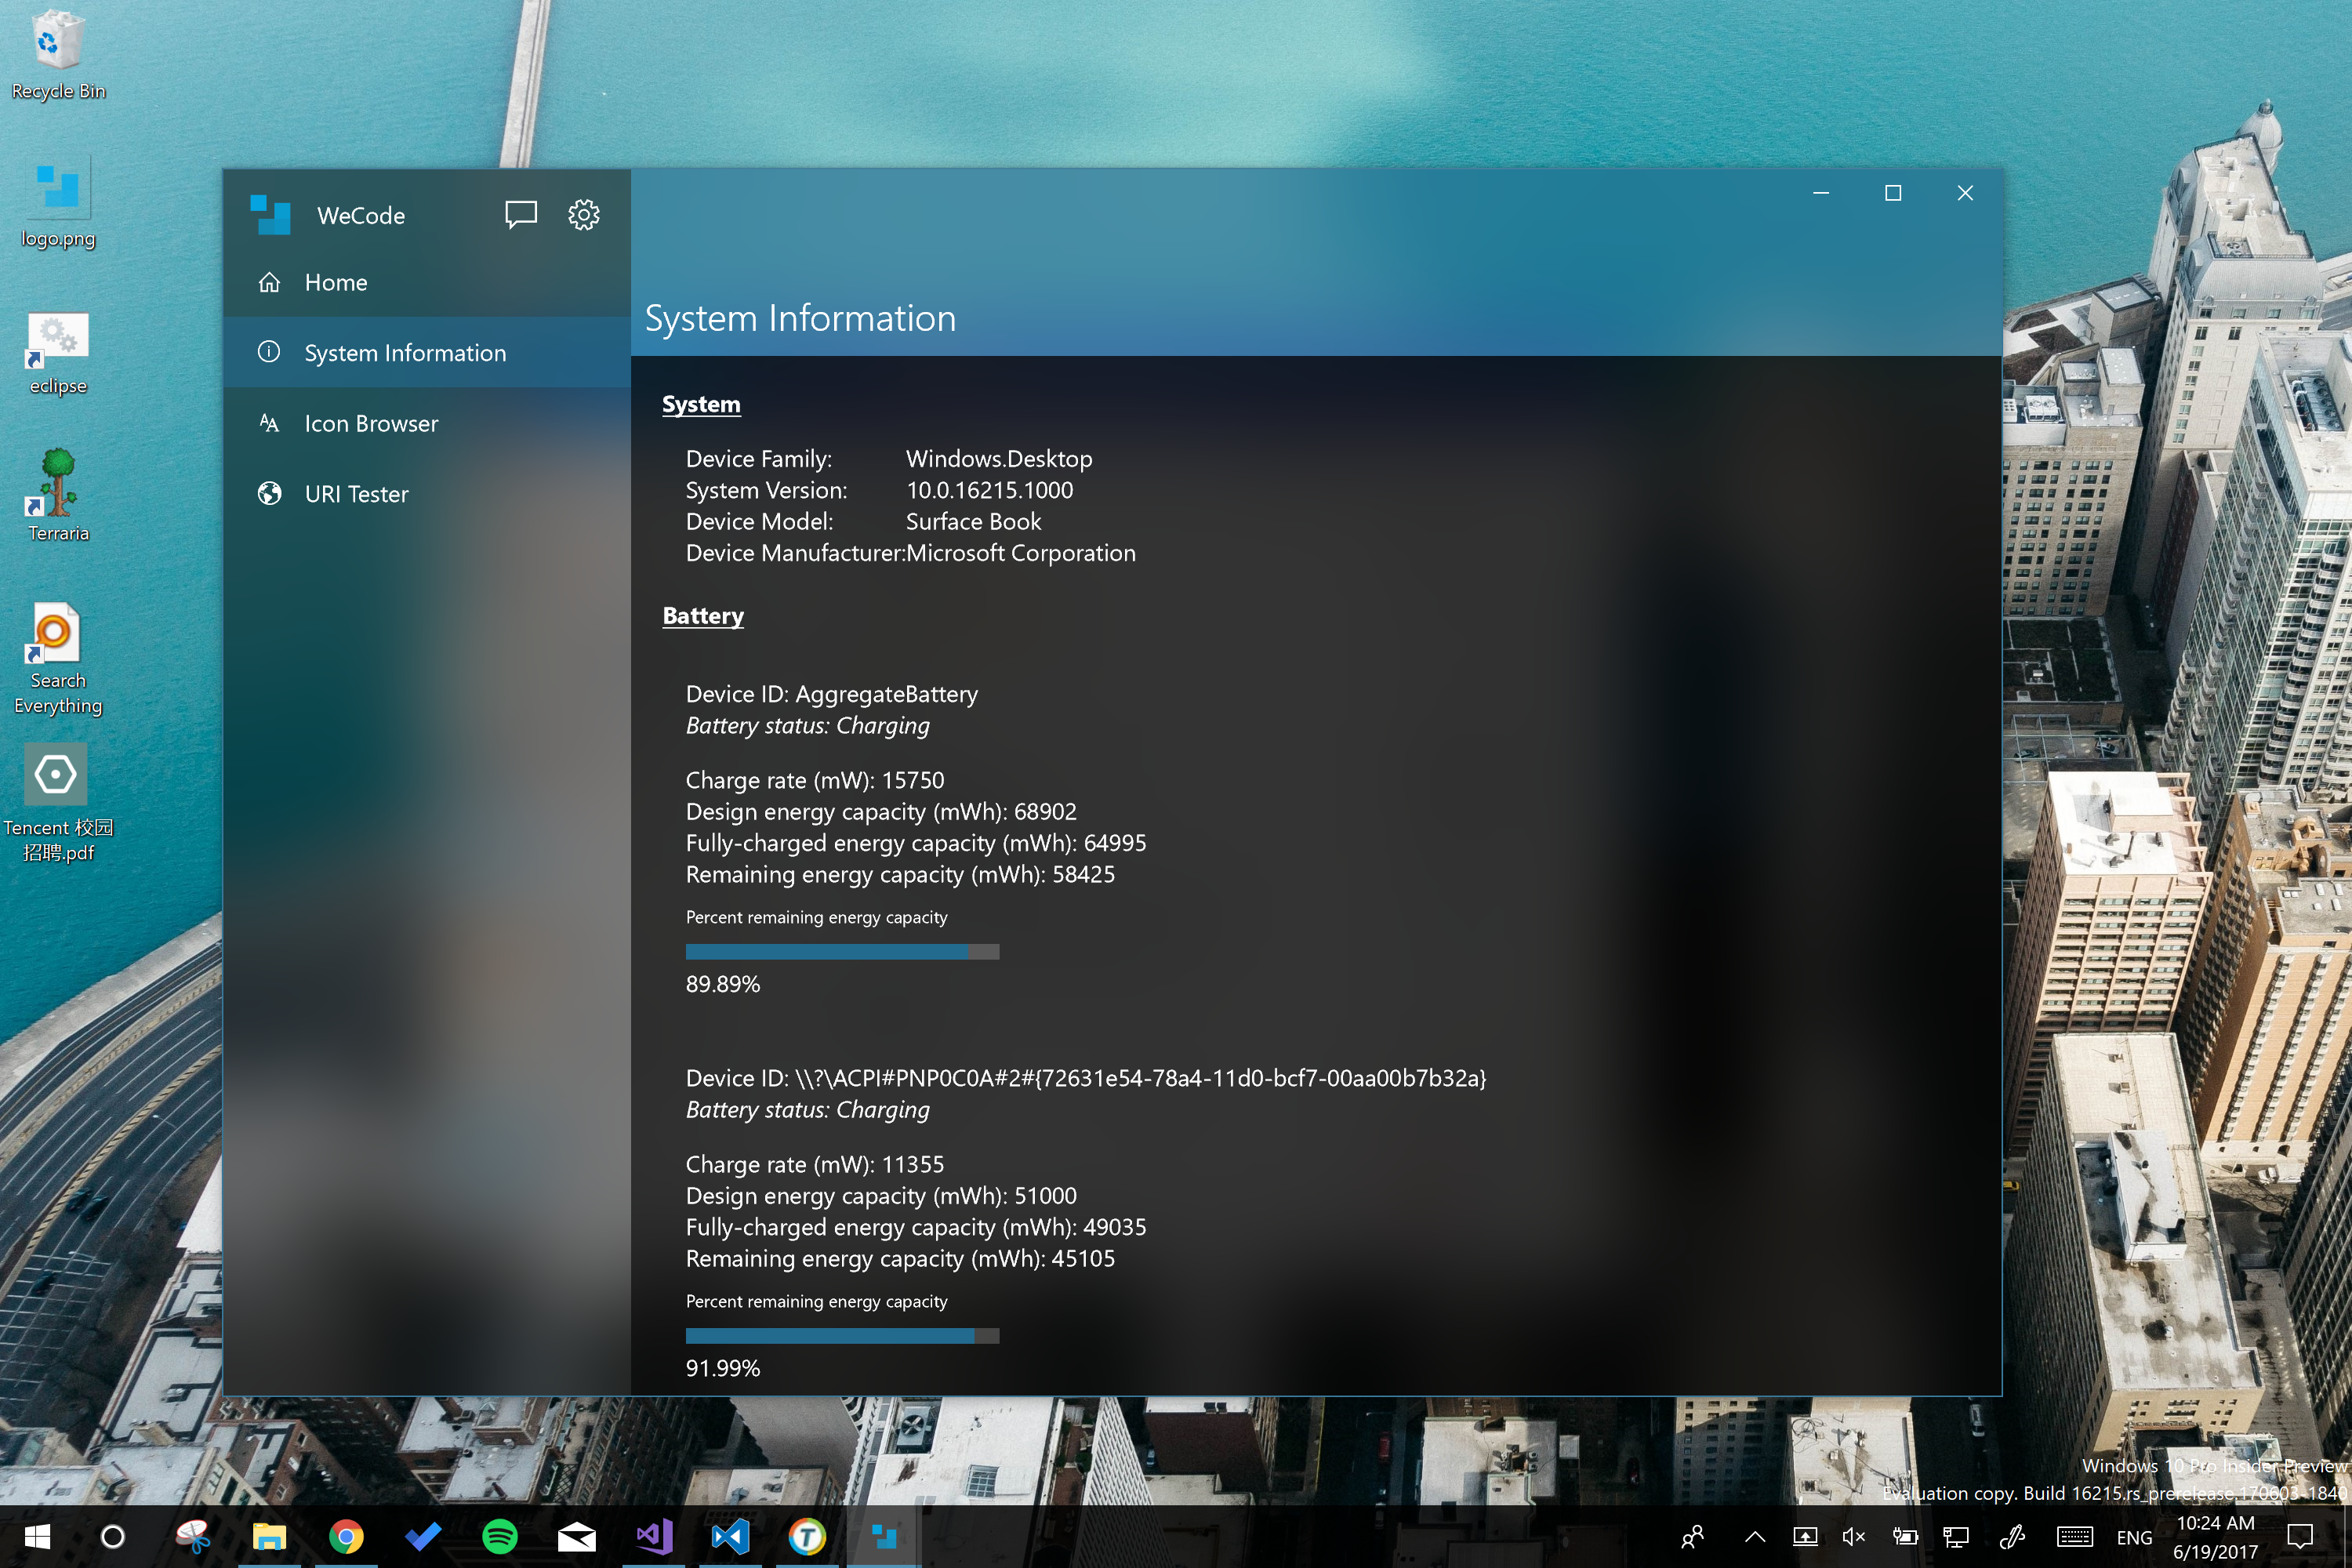Viewport: 2352px width, 1568px height.
Task: Click the Battery section heading
Action: 703,616
